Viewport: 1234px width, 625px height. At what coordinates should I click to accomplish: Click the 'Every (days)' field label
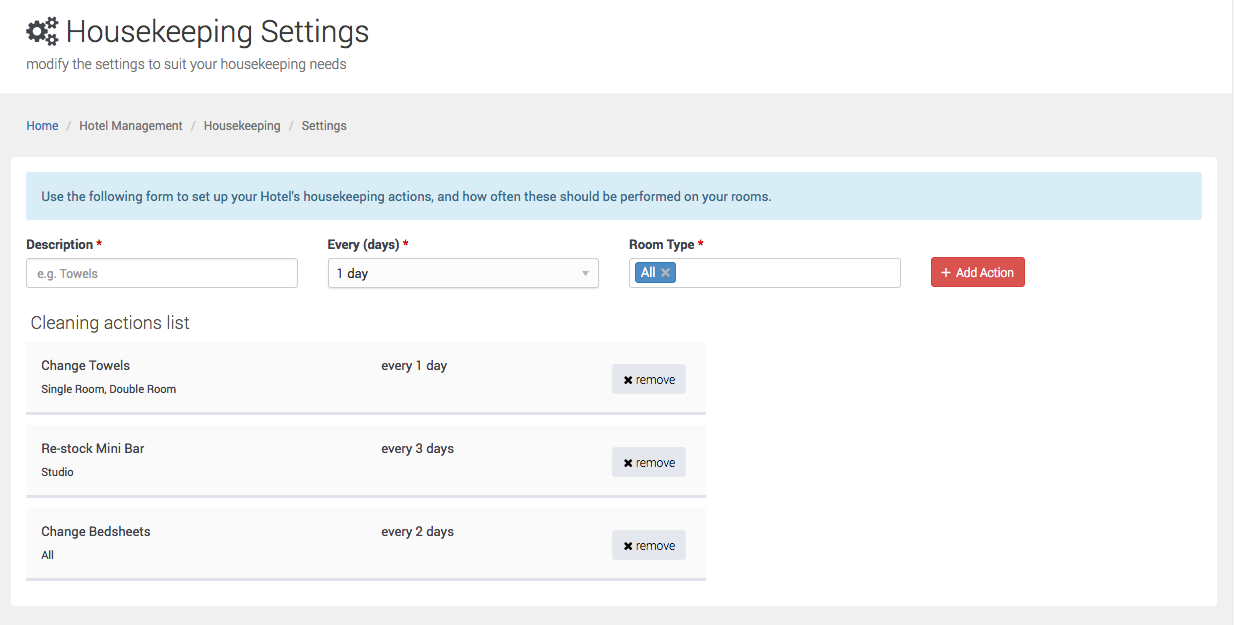pos(364,245)
